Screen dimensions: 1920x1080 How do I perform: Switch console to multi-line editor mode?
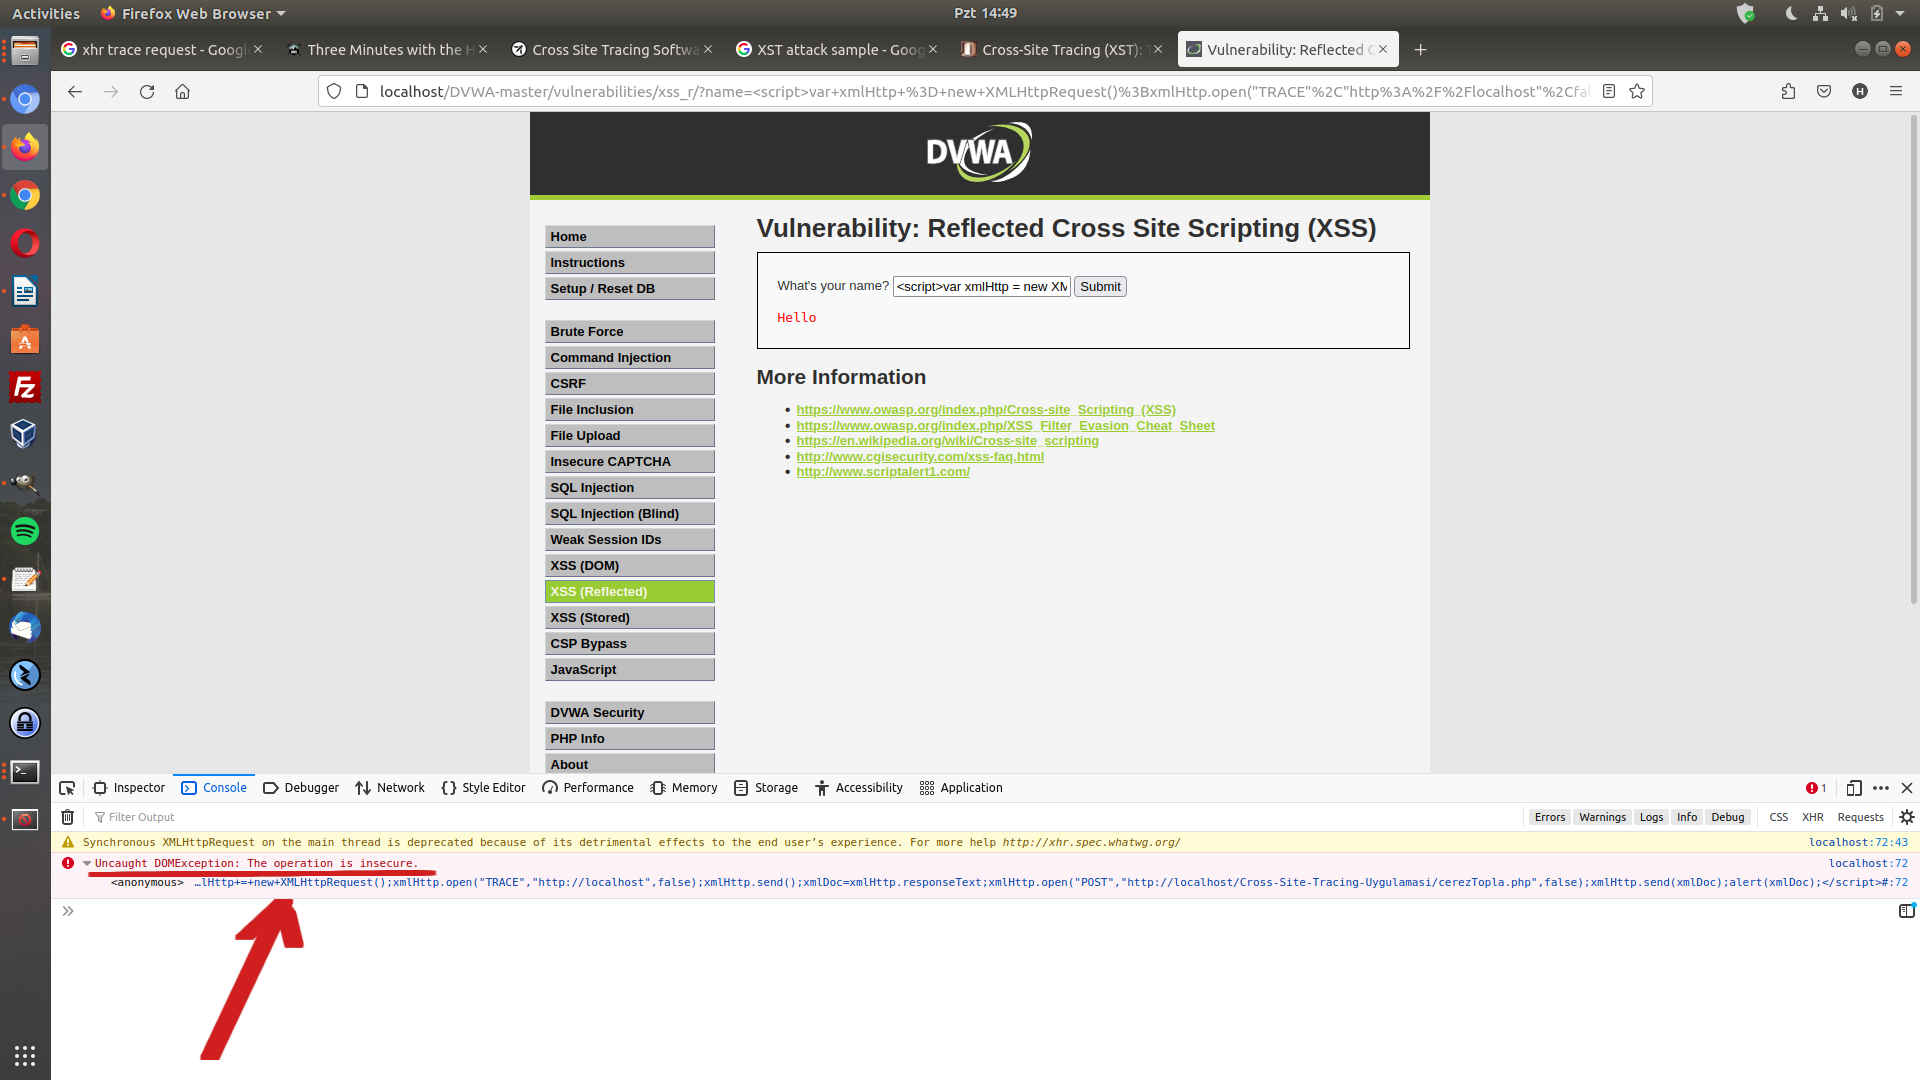point(1906,910)
